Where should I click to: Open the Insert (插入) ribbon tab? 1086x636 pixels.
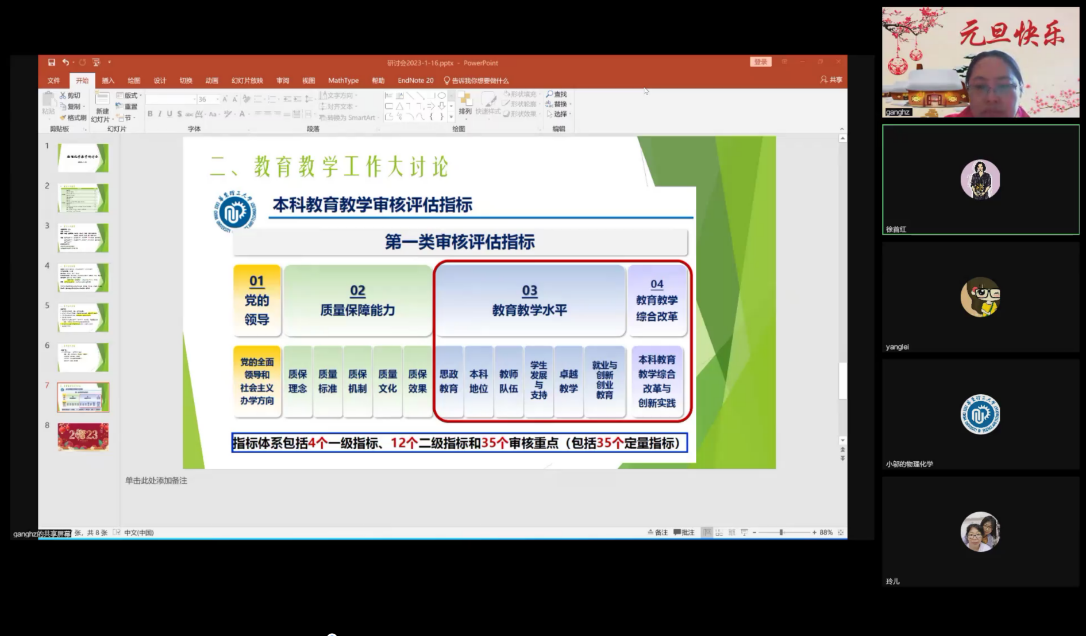[x=108, y=80]
